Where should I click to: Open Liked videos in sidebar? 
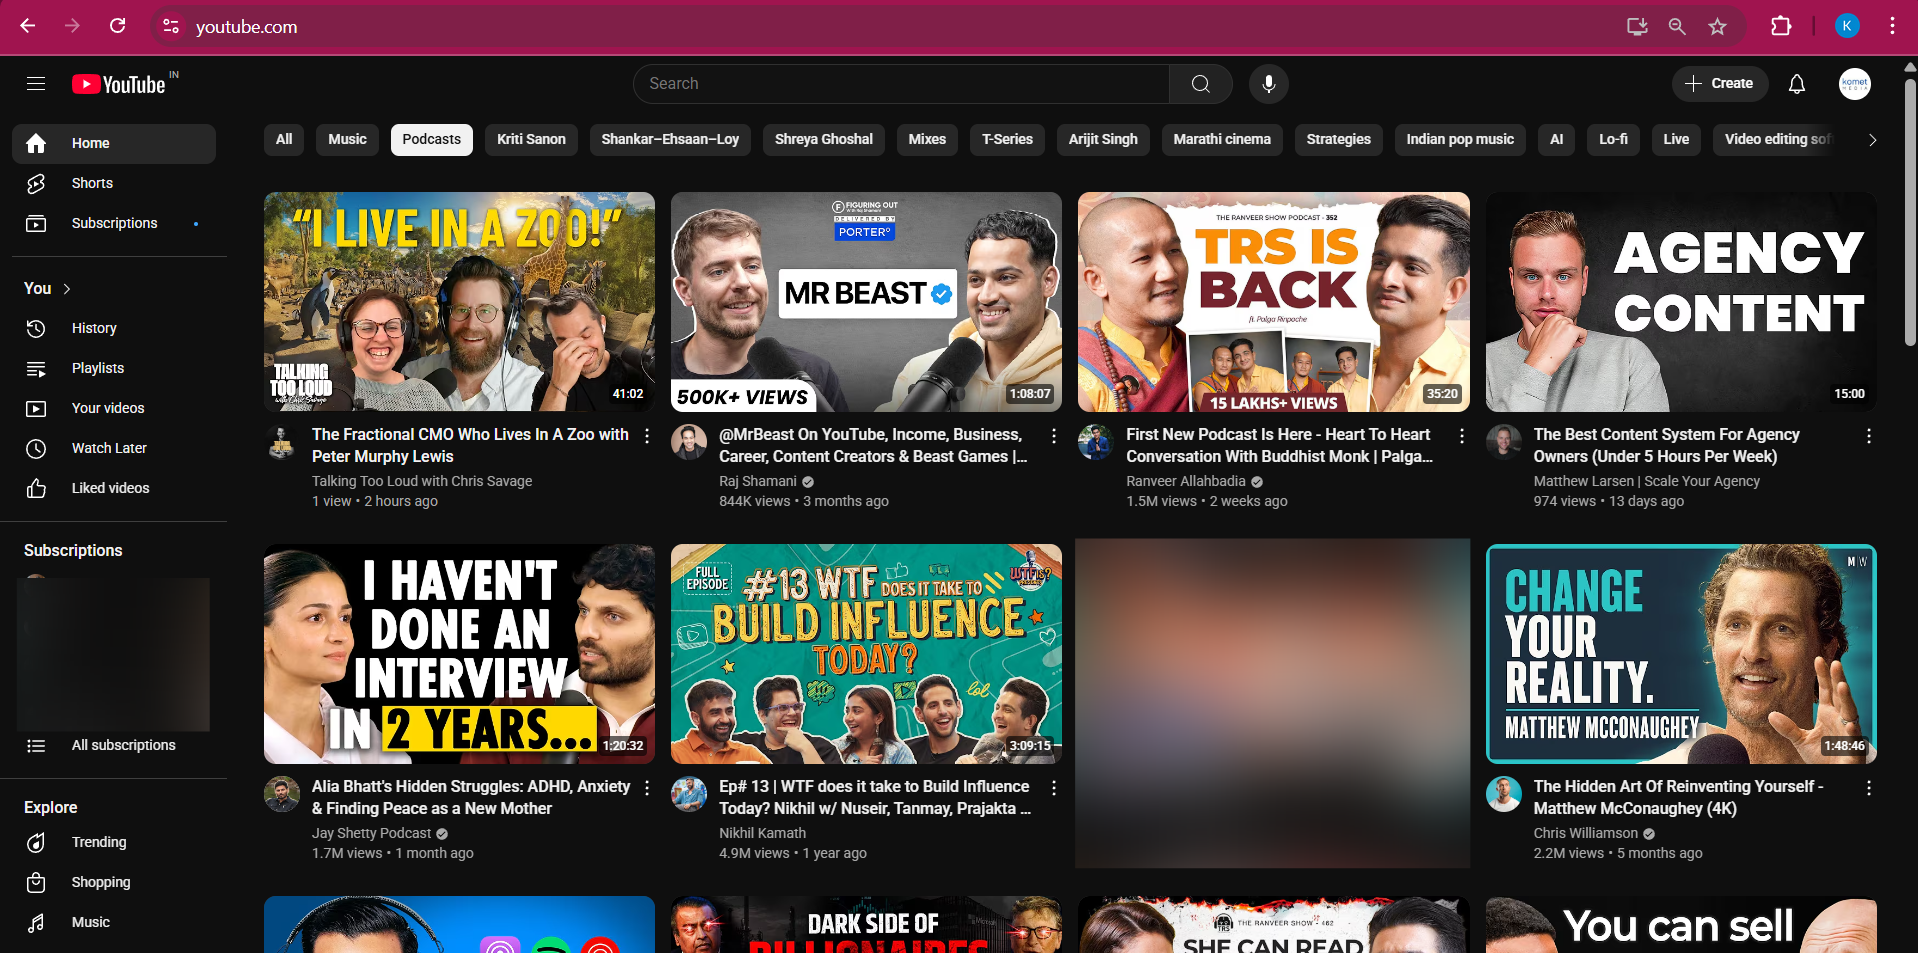tap(110, 488)
